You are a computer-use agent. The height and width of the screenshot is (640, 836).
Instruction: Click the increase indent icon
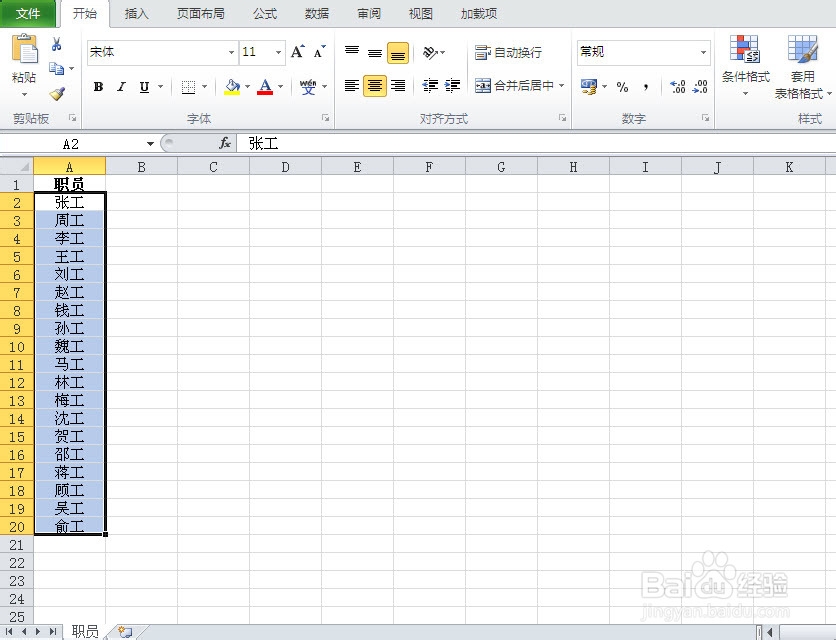(x=452, y=85)
